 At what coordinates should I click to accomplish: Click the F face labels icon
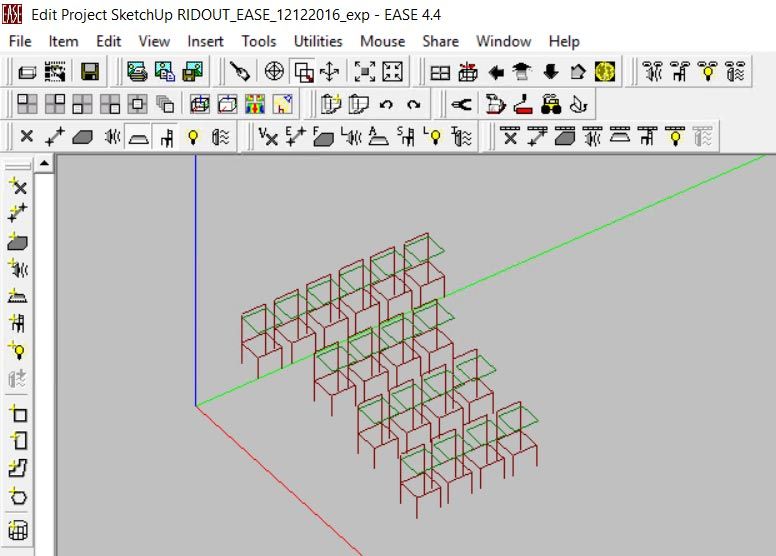tap(323, 137)
